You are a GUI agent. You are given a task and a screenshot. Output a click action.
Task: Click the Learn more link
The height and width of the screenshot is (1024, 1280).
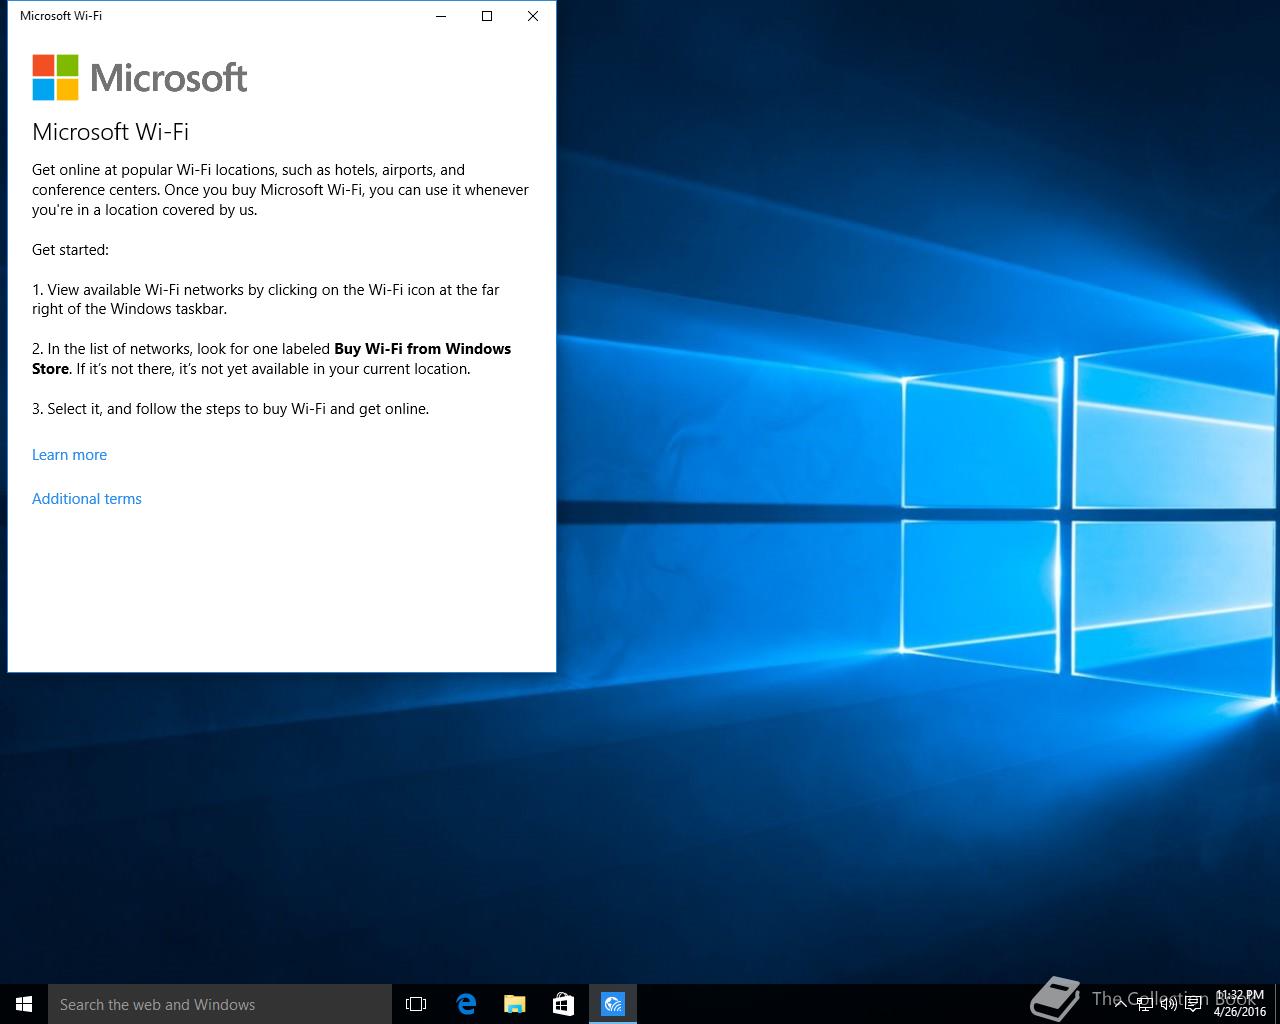point(69,455)
